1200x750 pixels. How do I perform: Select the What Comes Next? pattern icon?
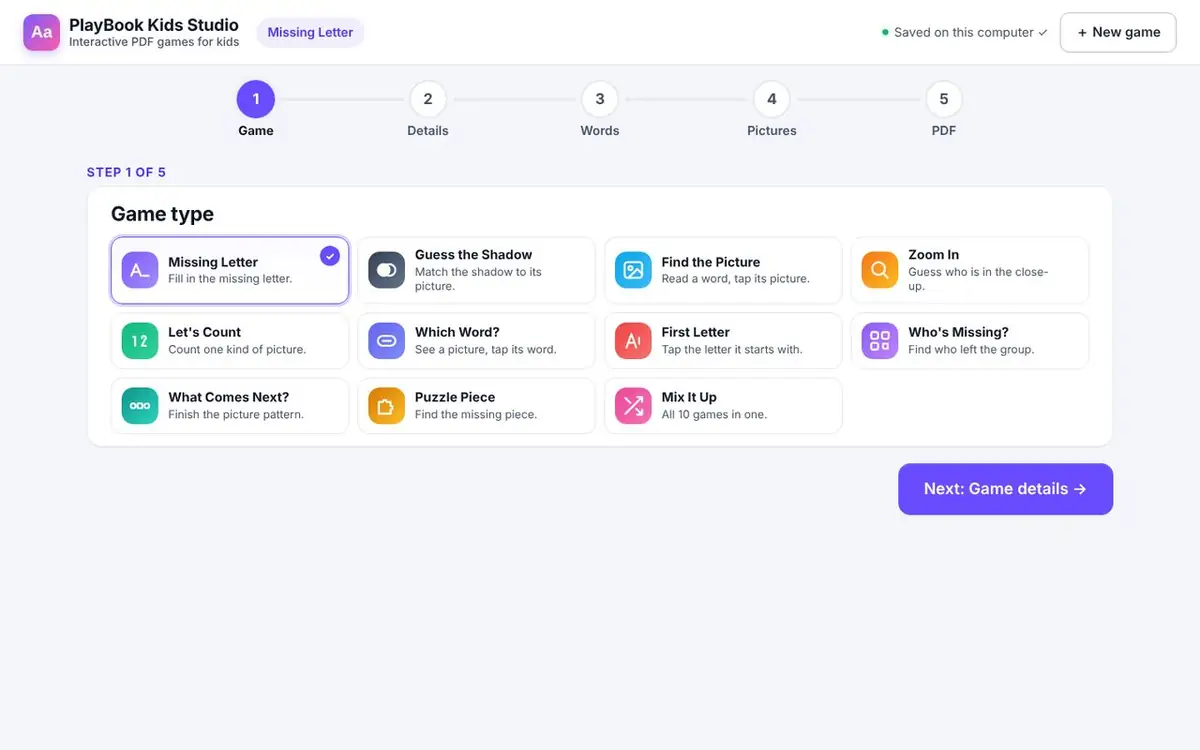140,406
